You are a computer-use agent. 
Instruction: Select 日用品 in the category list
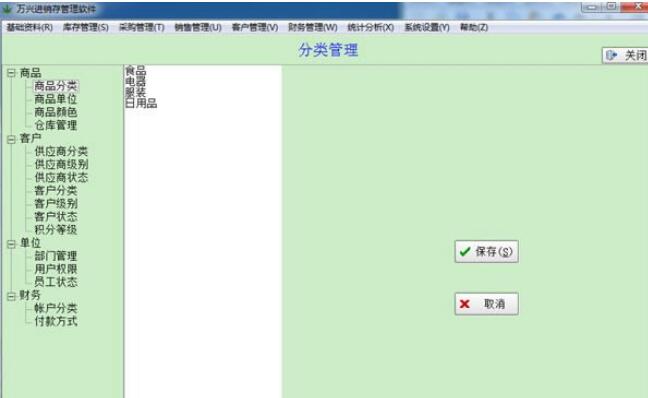[x=141, y=103]
